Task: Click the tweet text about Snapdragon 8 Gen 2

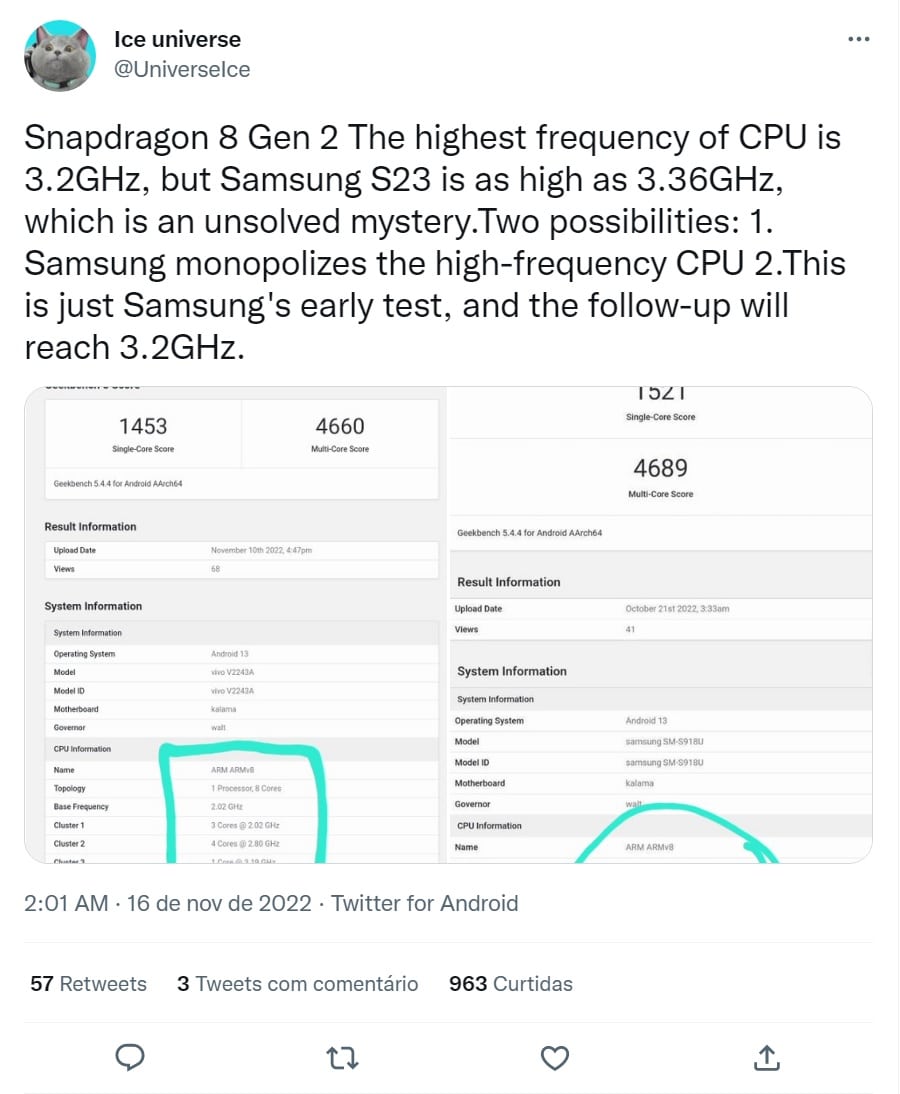Action: coord(435,242)
